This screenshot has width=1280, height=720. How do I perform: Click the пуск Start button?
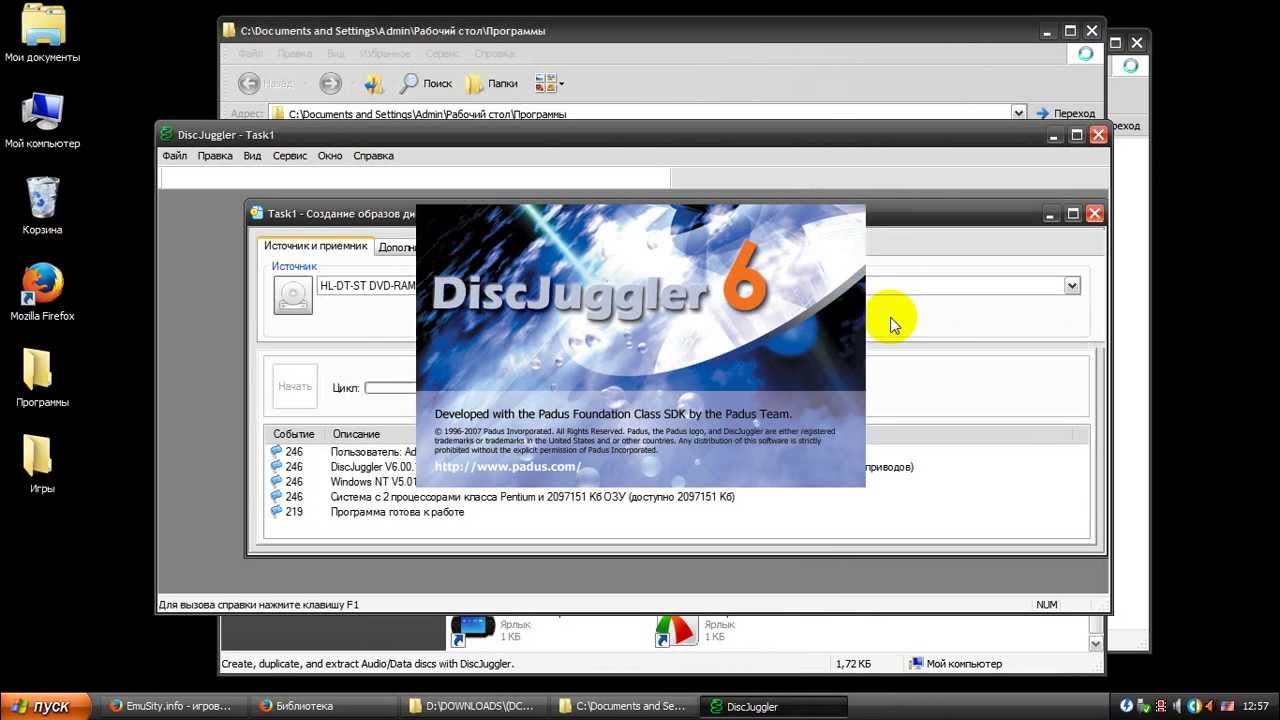[45, 706]
